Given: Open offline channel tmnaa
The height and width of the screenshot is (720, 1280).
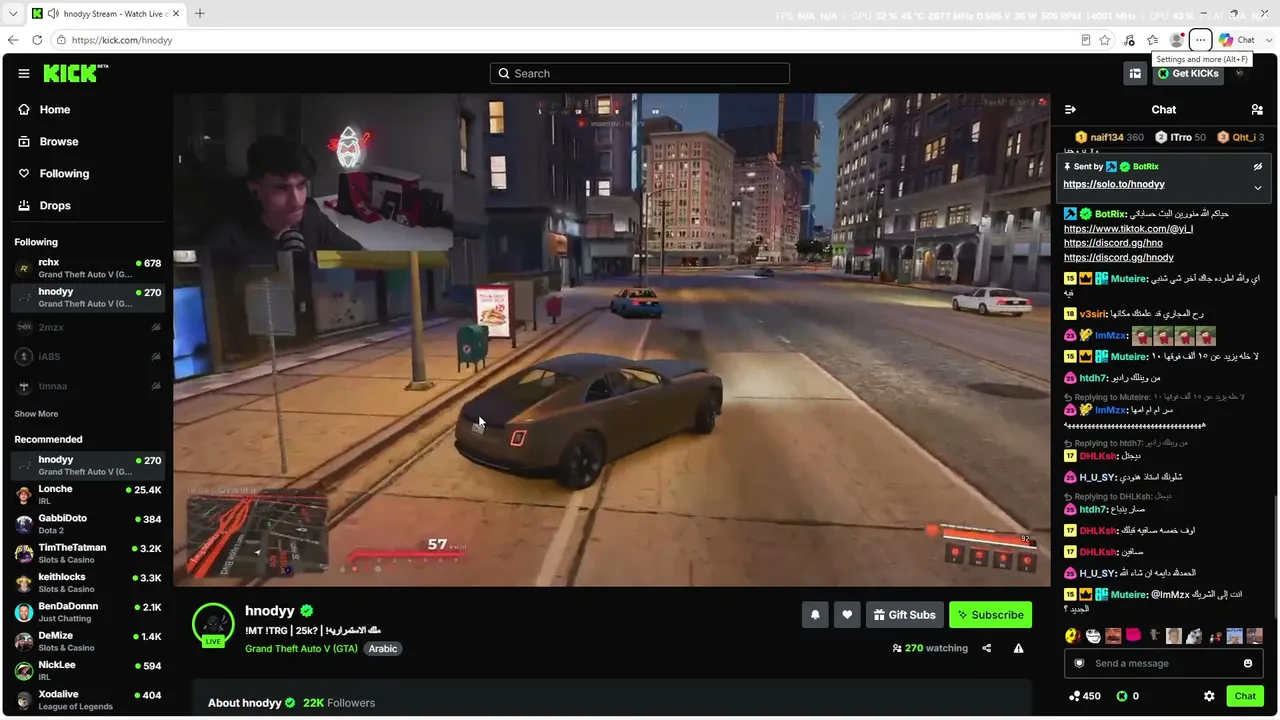Looking at the screenshot, I should tap(88, 386).
